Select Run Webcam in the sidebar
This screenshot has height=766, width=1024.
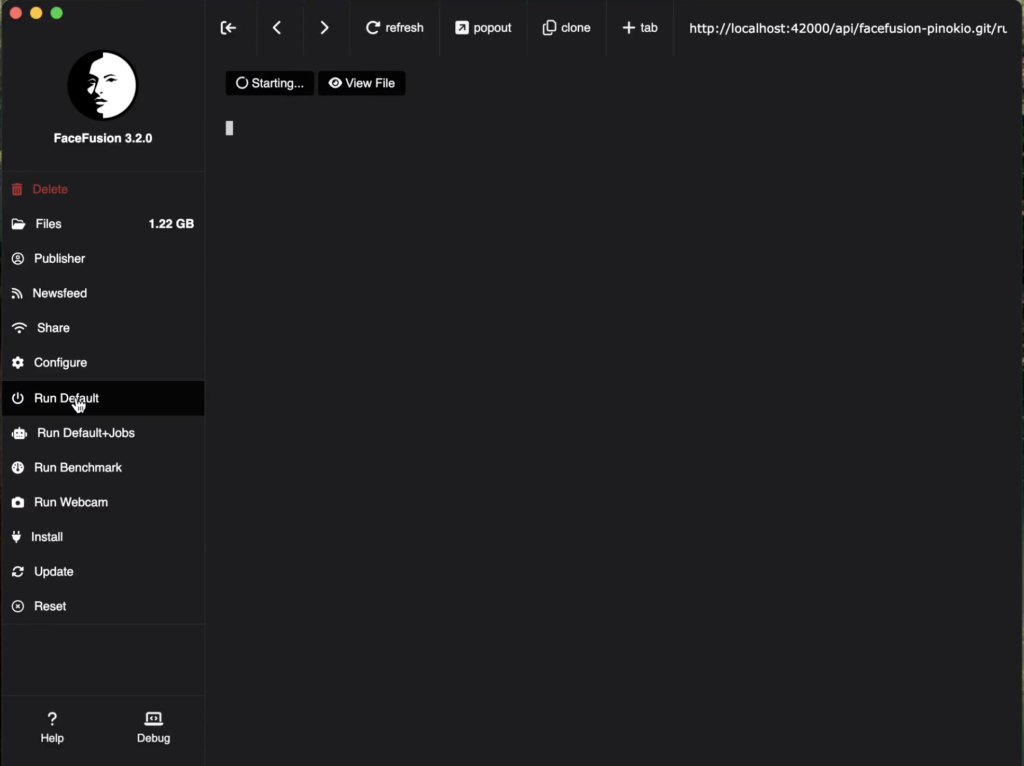click(x=103, y=502)
